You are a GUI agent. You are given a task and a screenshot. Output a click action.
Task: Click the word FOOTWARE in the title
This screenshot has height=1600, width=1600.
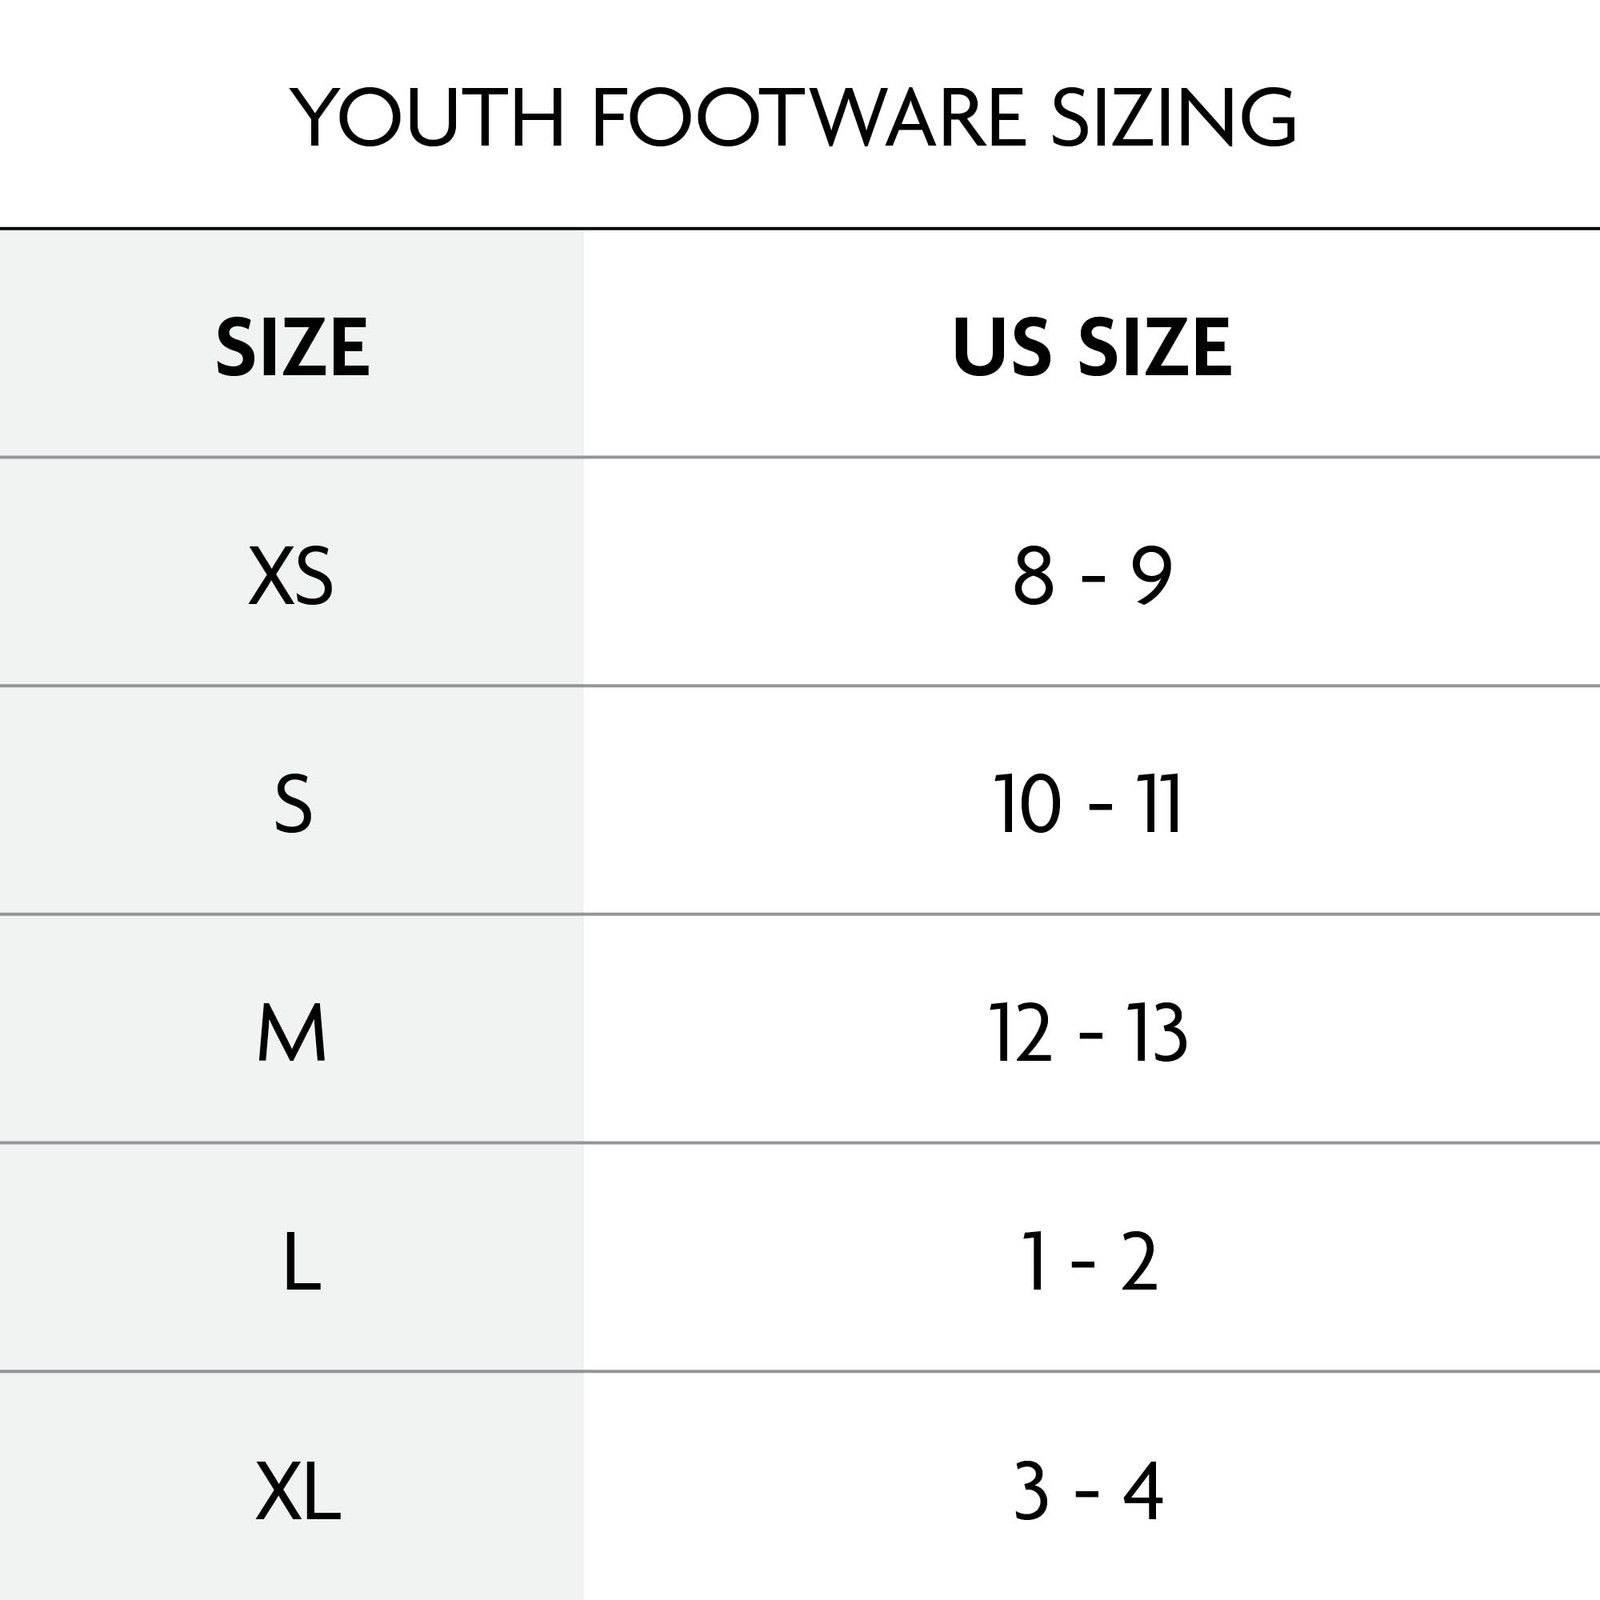pyautogui.click(x=810, y=118)
